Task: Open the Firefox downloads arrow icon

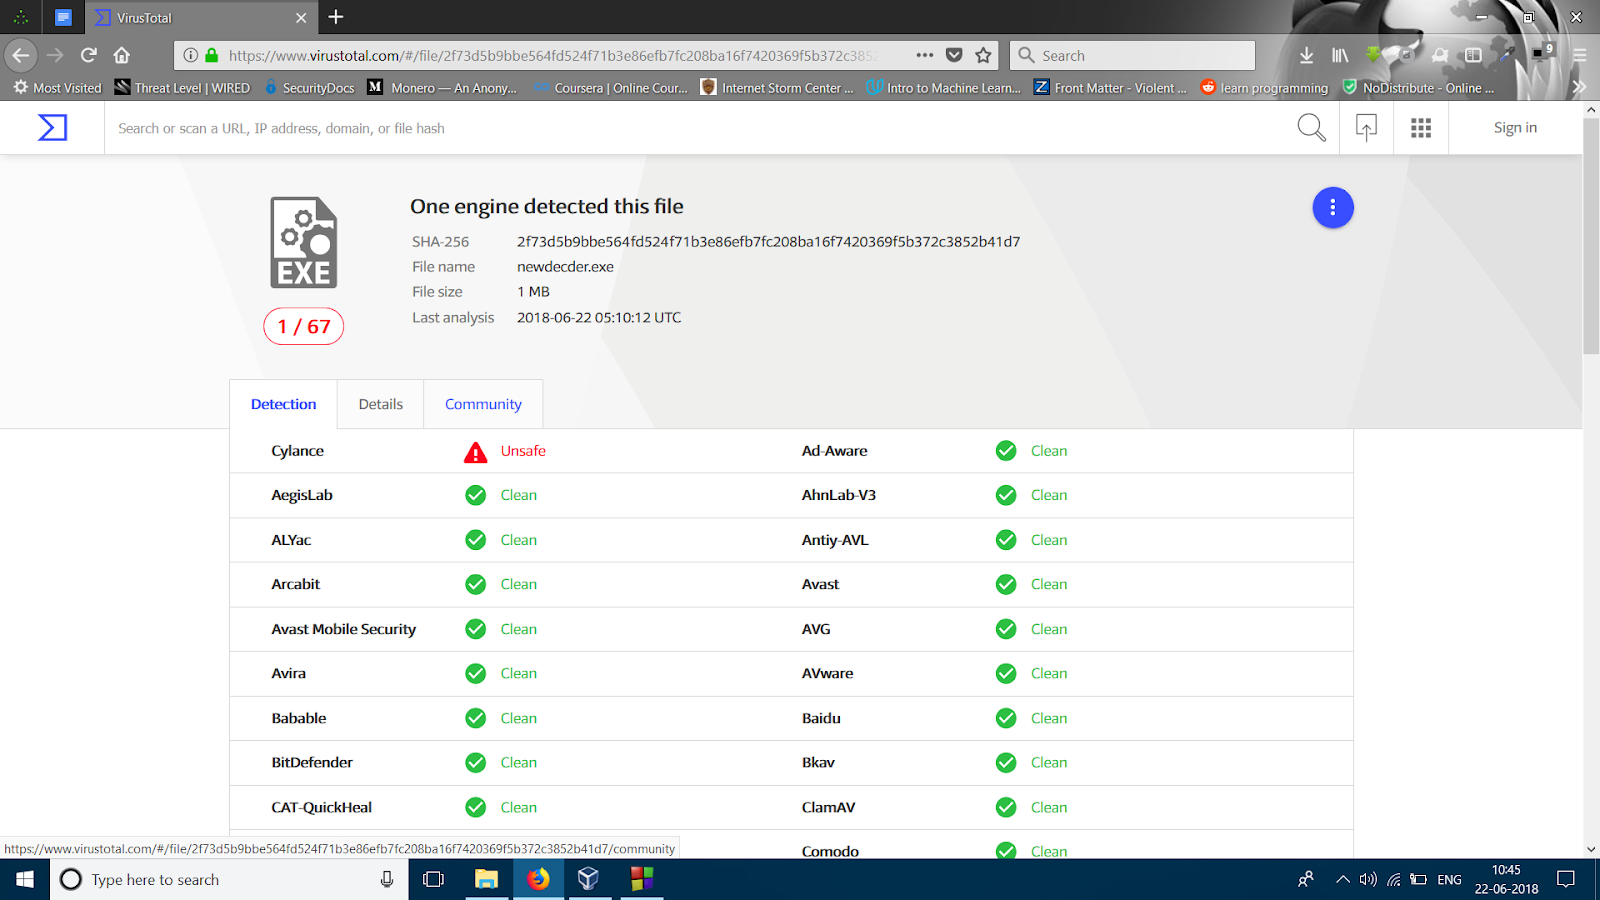Action: tap(1306, 55)
